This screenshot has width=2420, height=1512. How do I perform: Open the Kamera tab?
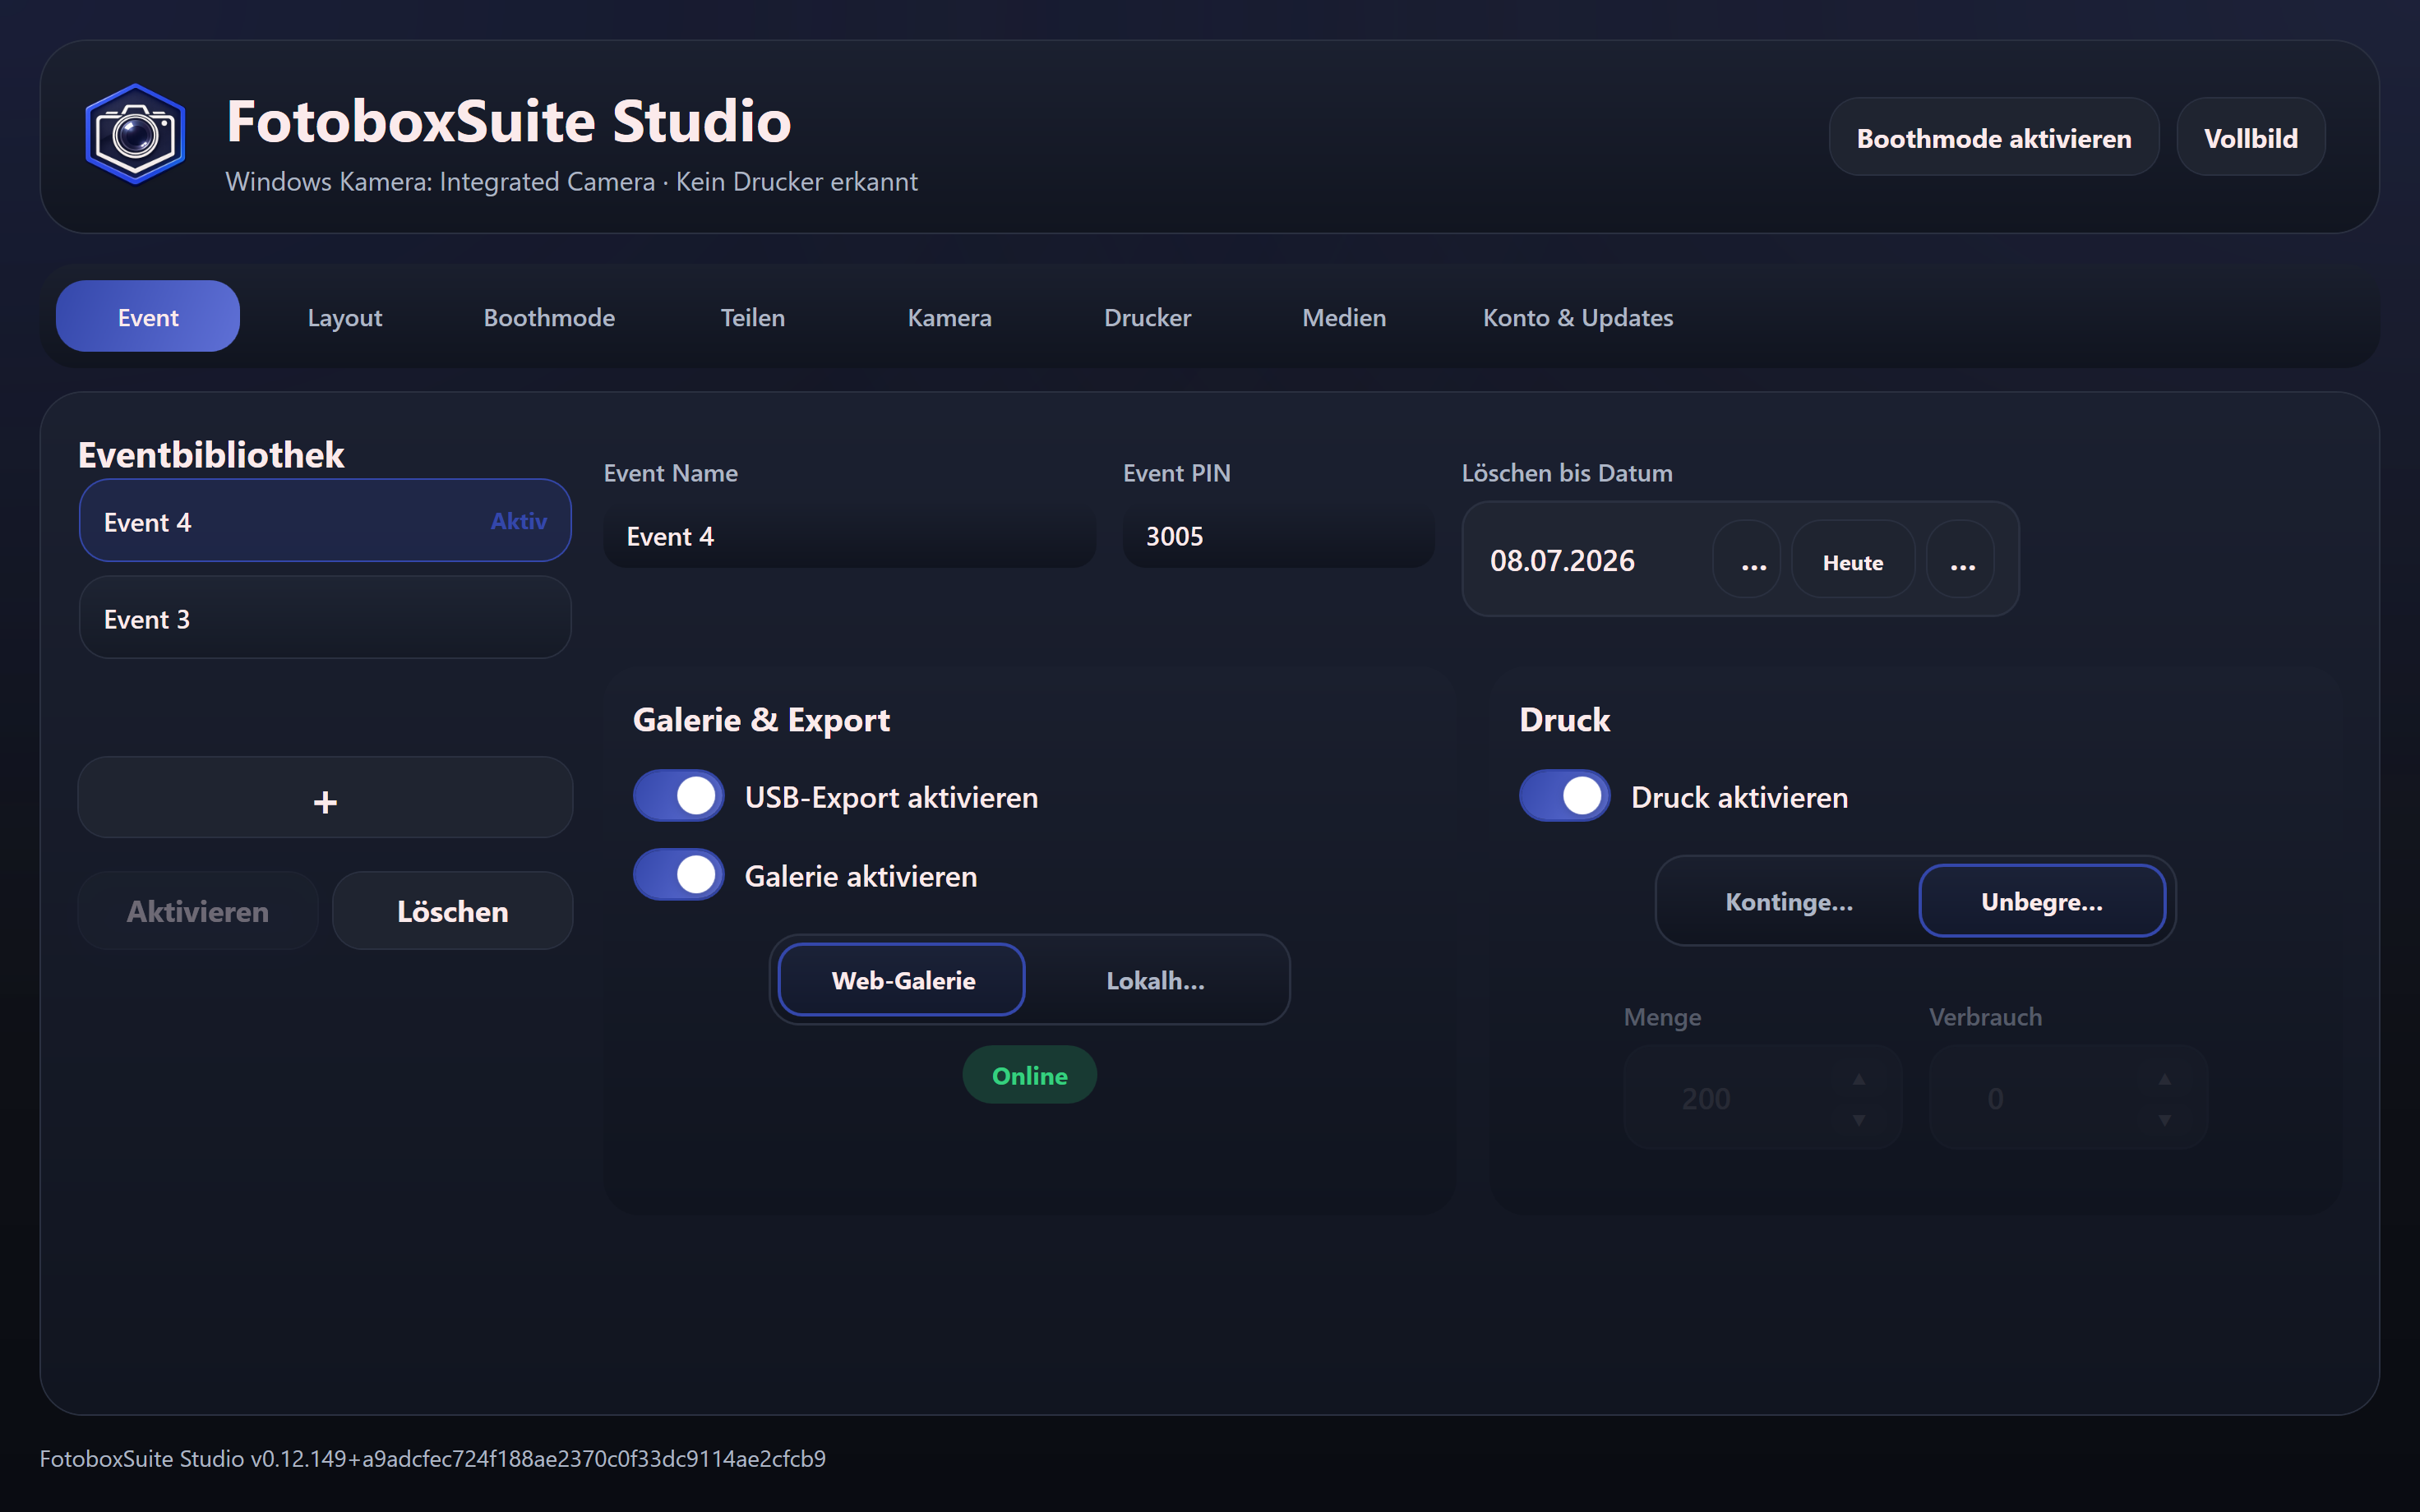(x=949, y=317)
